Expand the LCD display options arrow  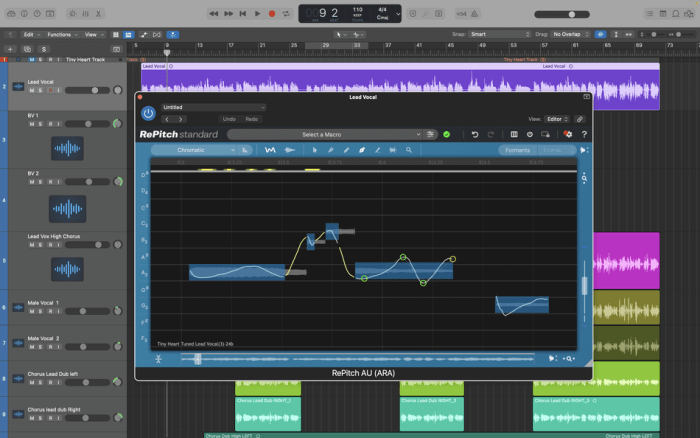point(397,14)
